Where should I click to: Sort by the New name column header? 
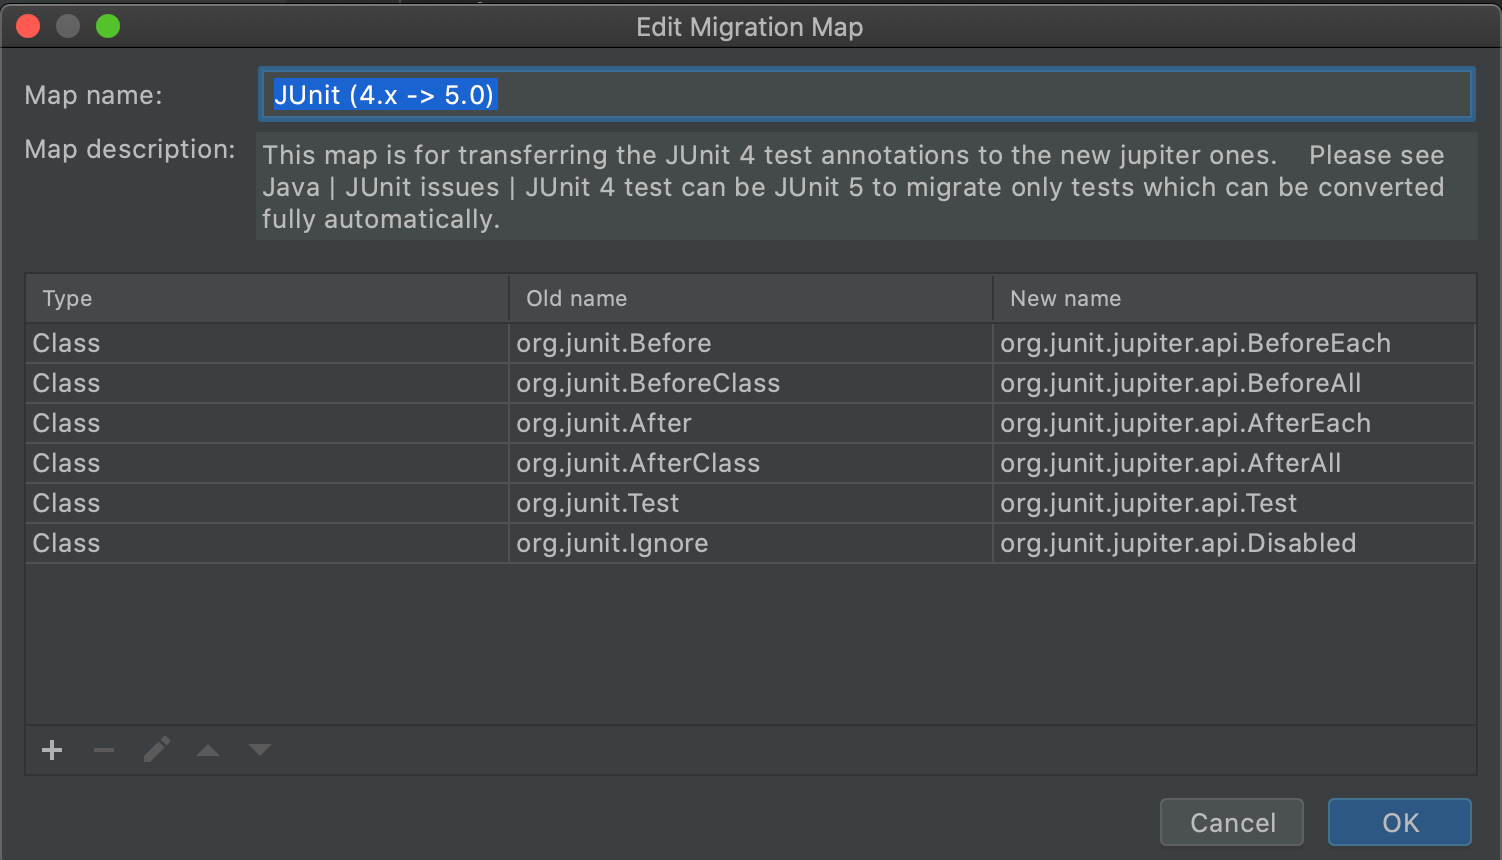pyautogui.click(x=1234, y=298)
